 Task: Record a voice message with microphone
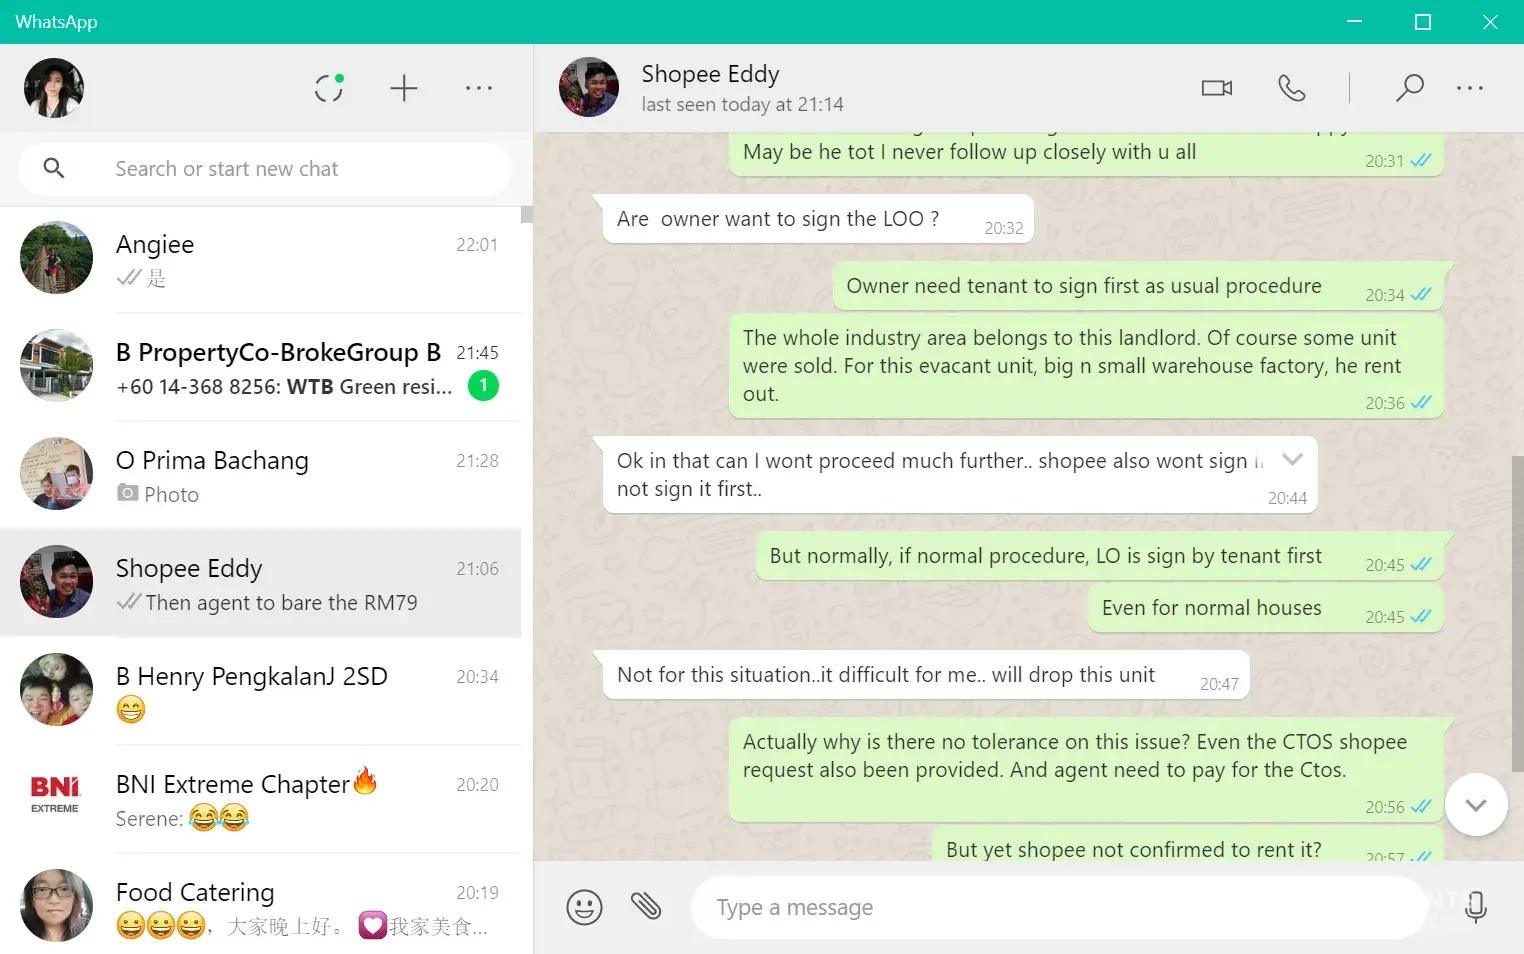click(x=1476, y=907)
